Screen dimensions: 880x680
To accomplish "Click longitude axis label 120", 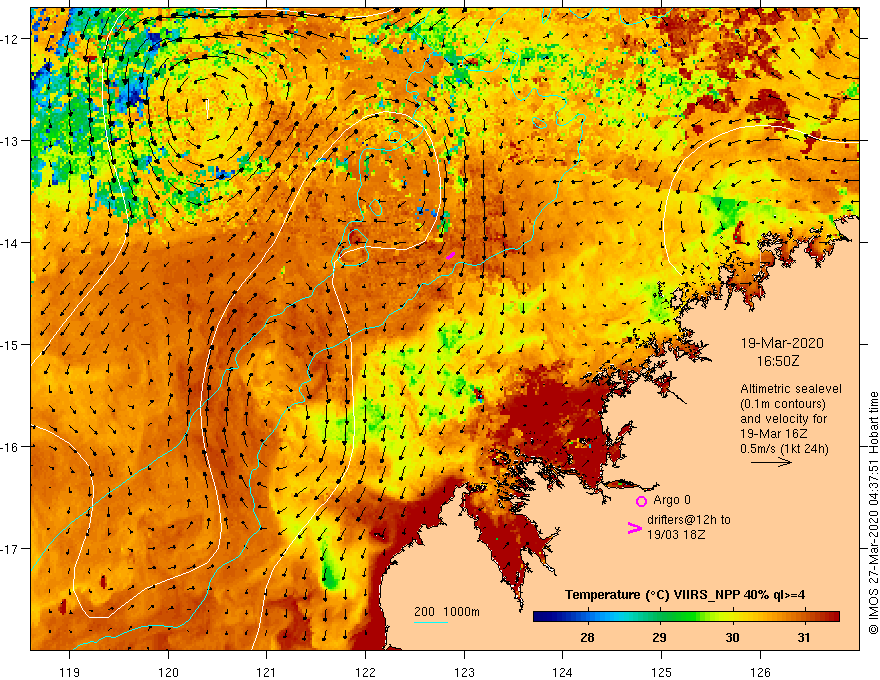I will (x=168, y=672).
